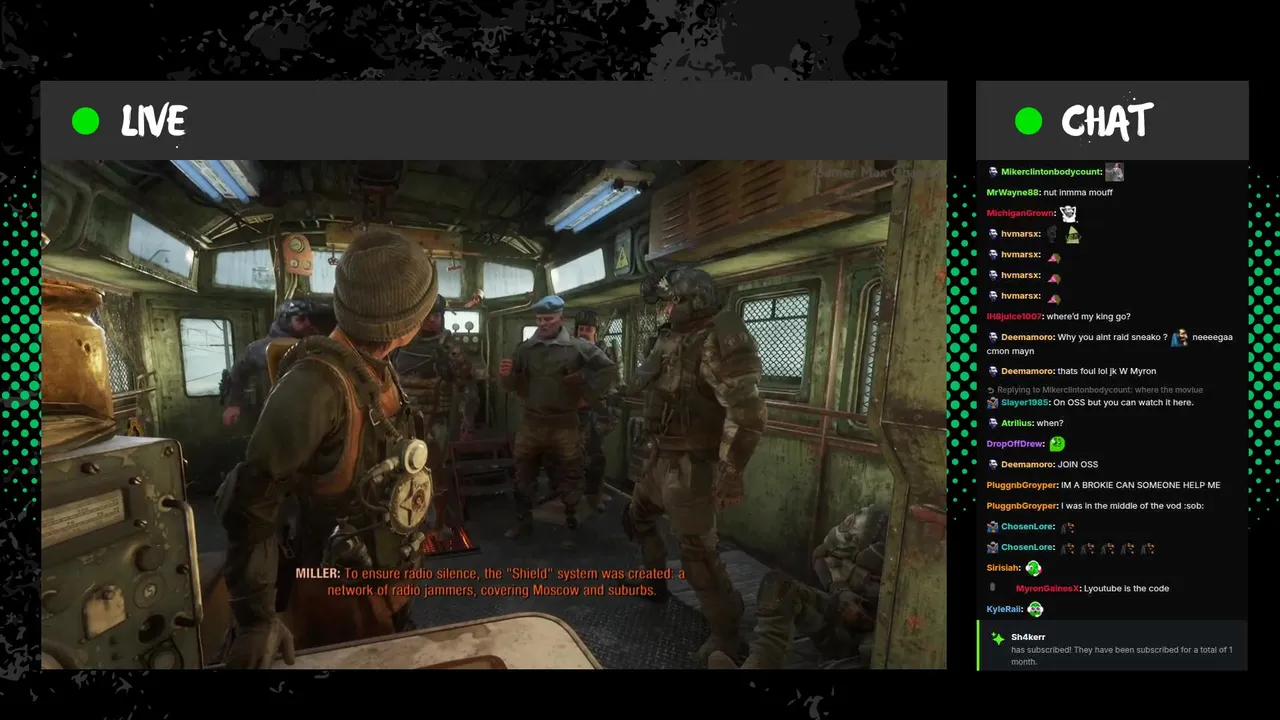1280x720 pixels.
Task: Click 'I was in the middle of the vod' message
Action: [x=1132, y=506]
